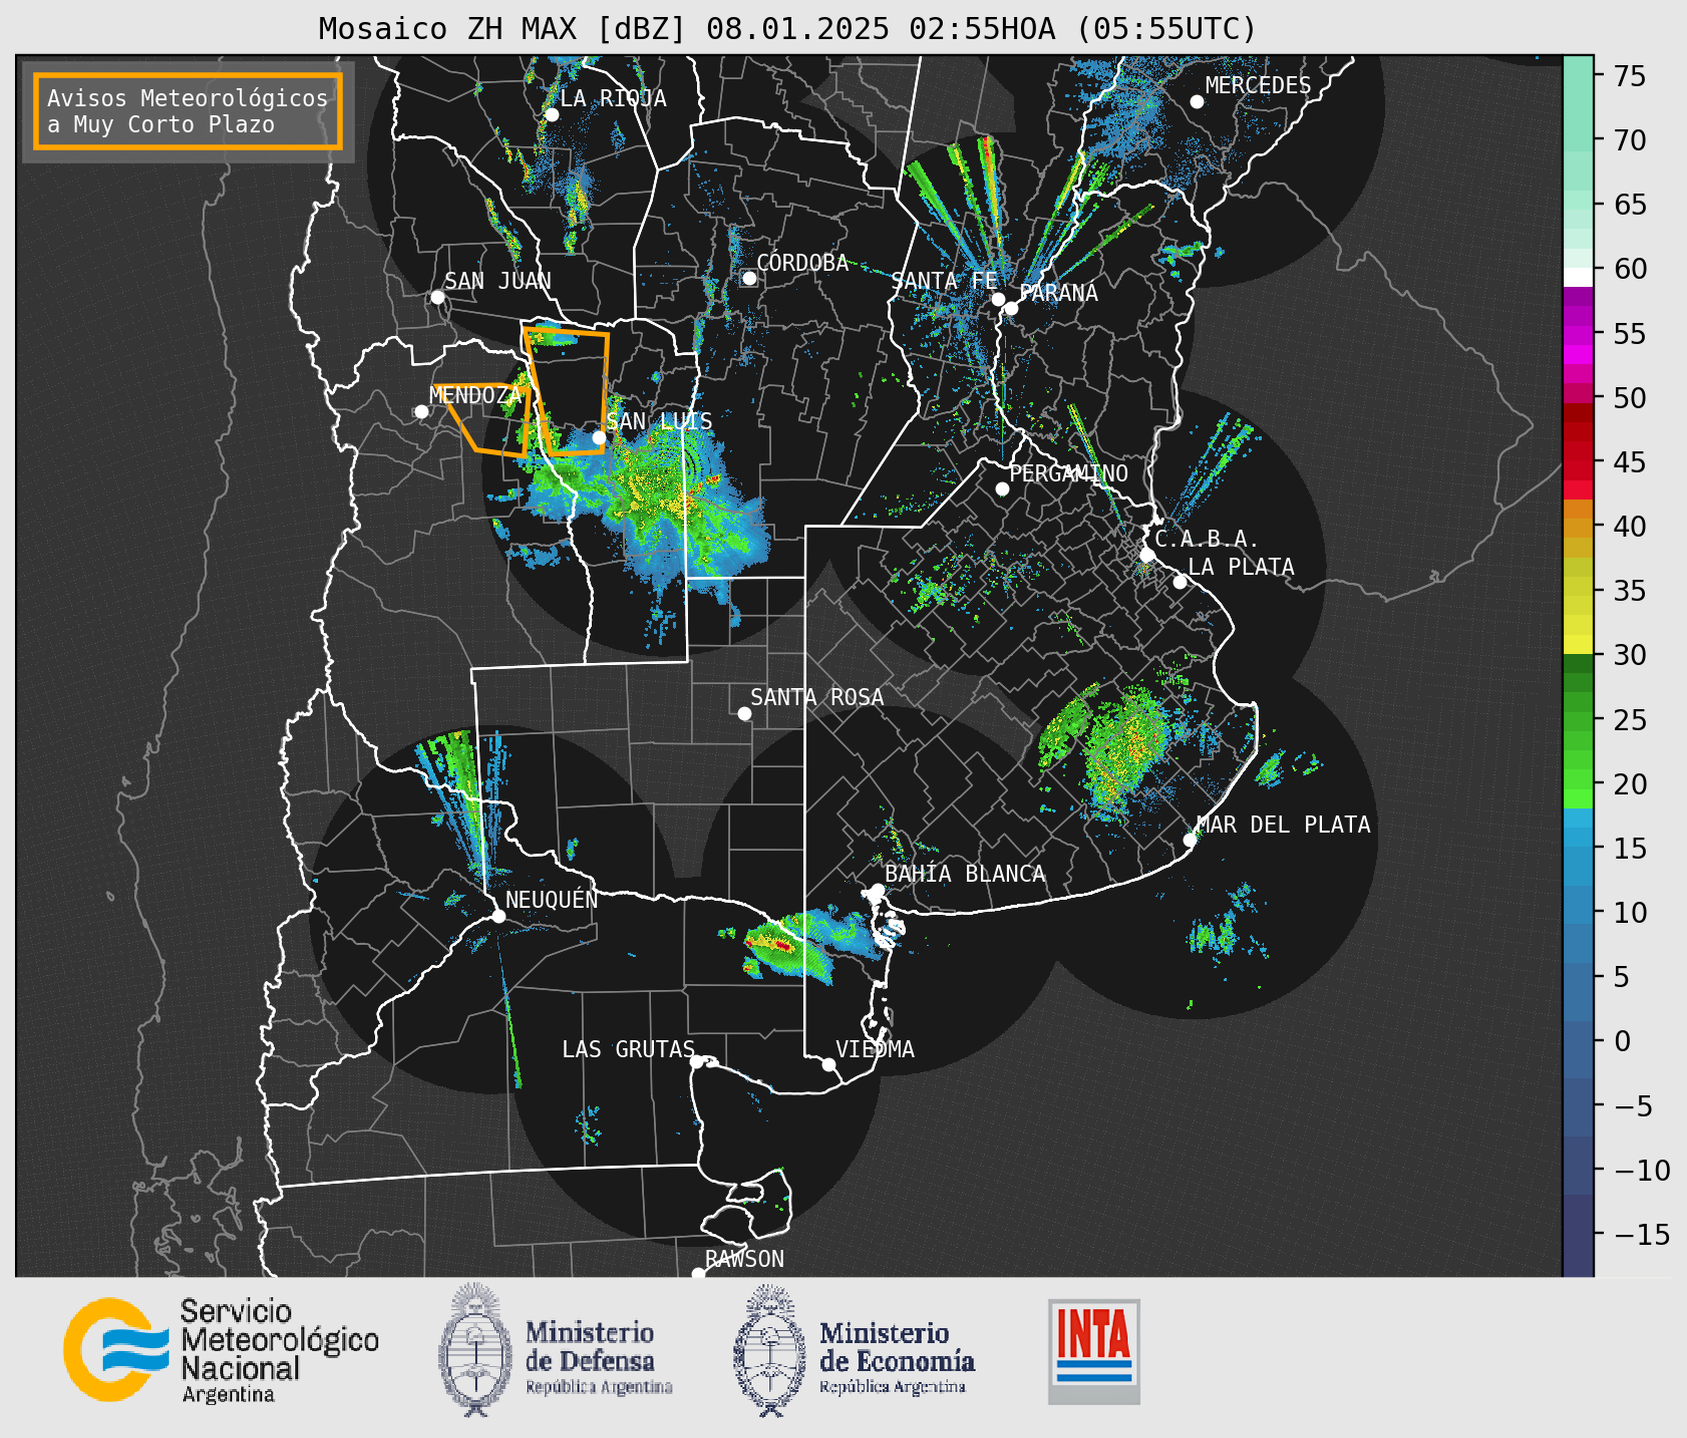Viewport: 1687px width, 1438px height.
Task: Click the SAN JUAN city marker dot
Action: 437,297
